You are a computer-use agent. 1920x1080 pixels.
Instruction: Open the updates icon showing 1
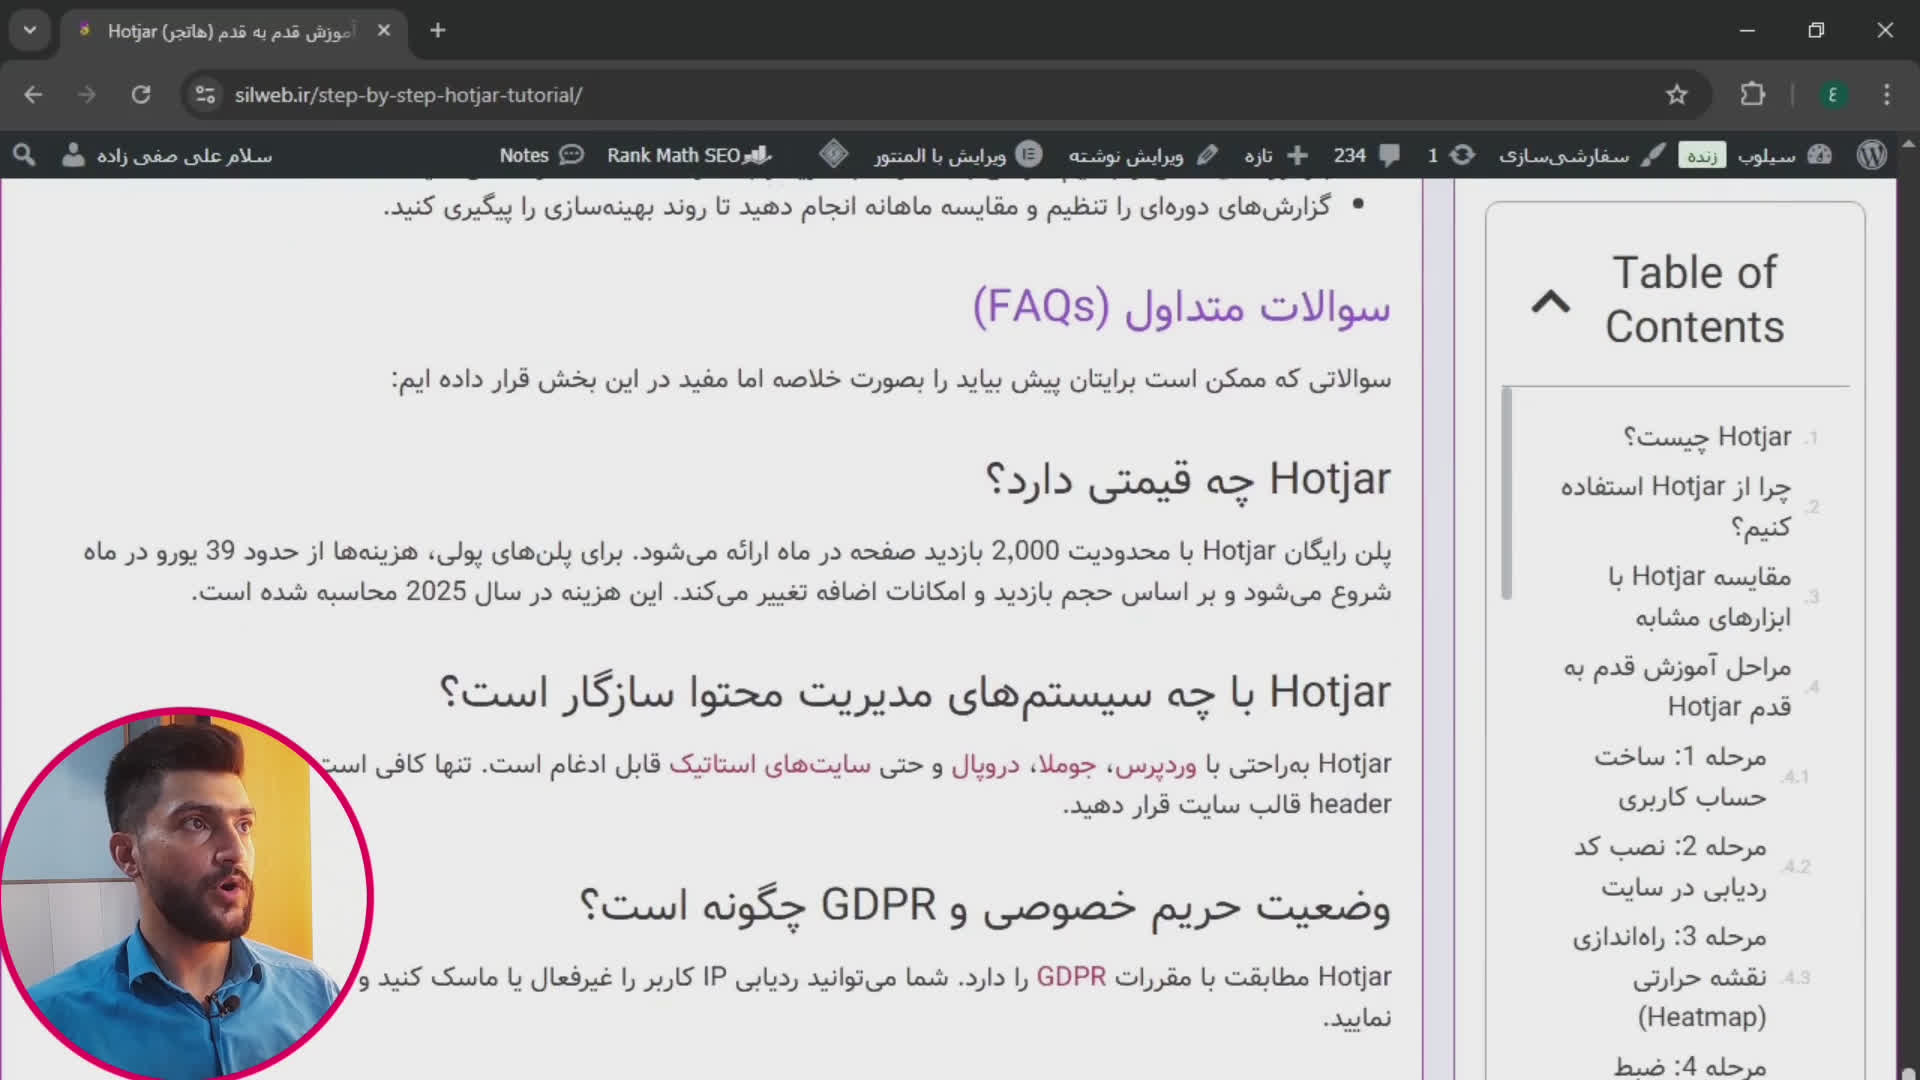1451,155
